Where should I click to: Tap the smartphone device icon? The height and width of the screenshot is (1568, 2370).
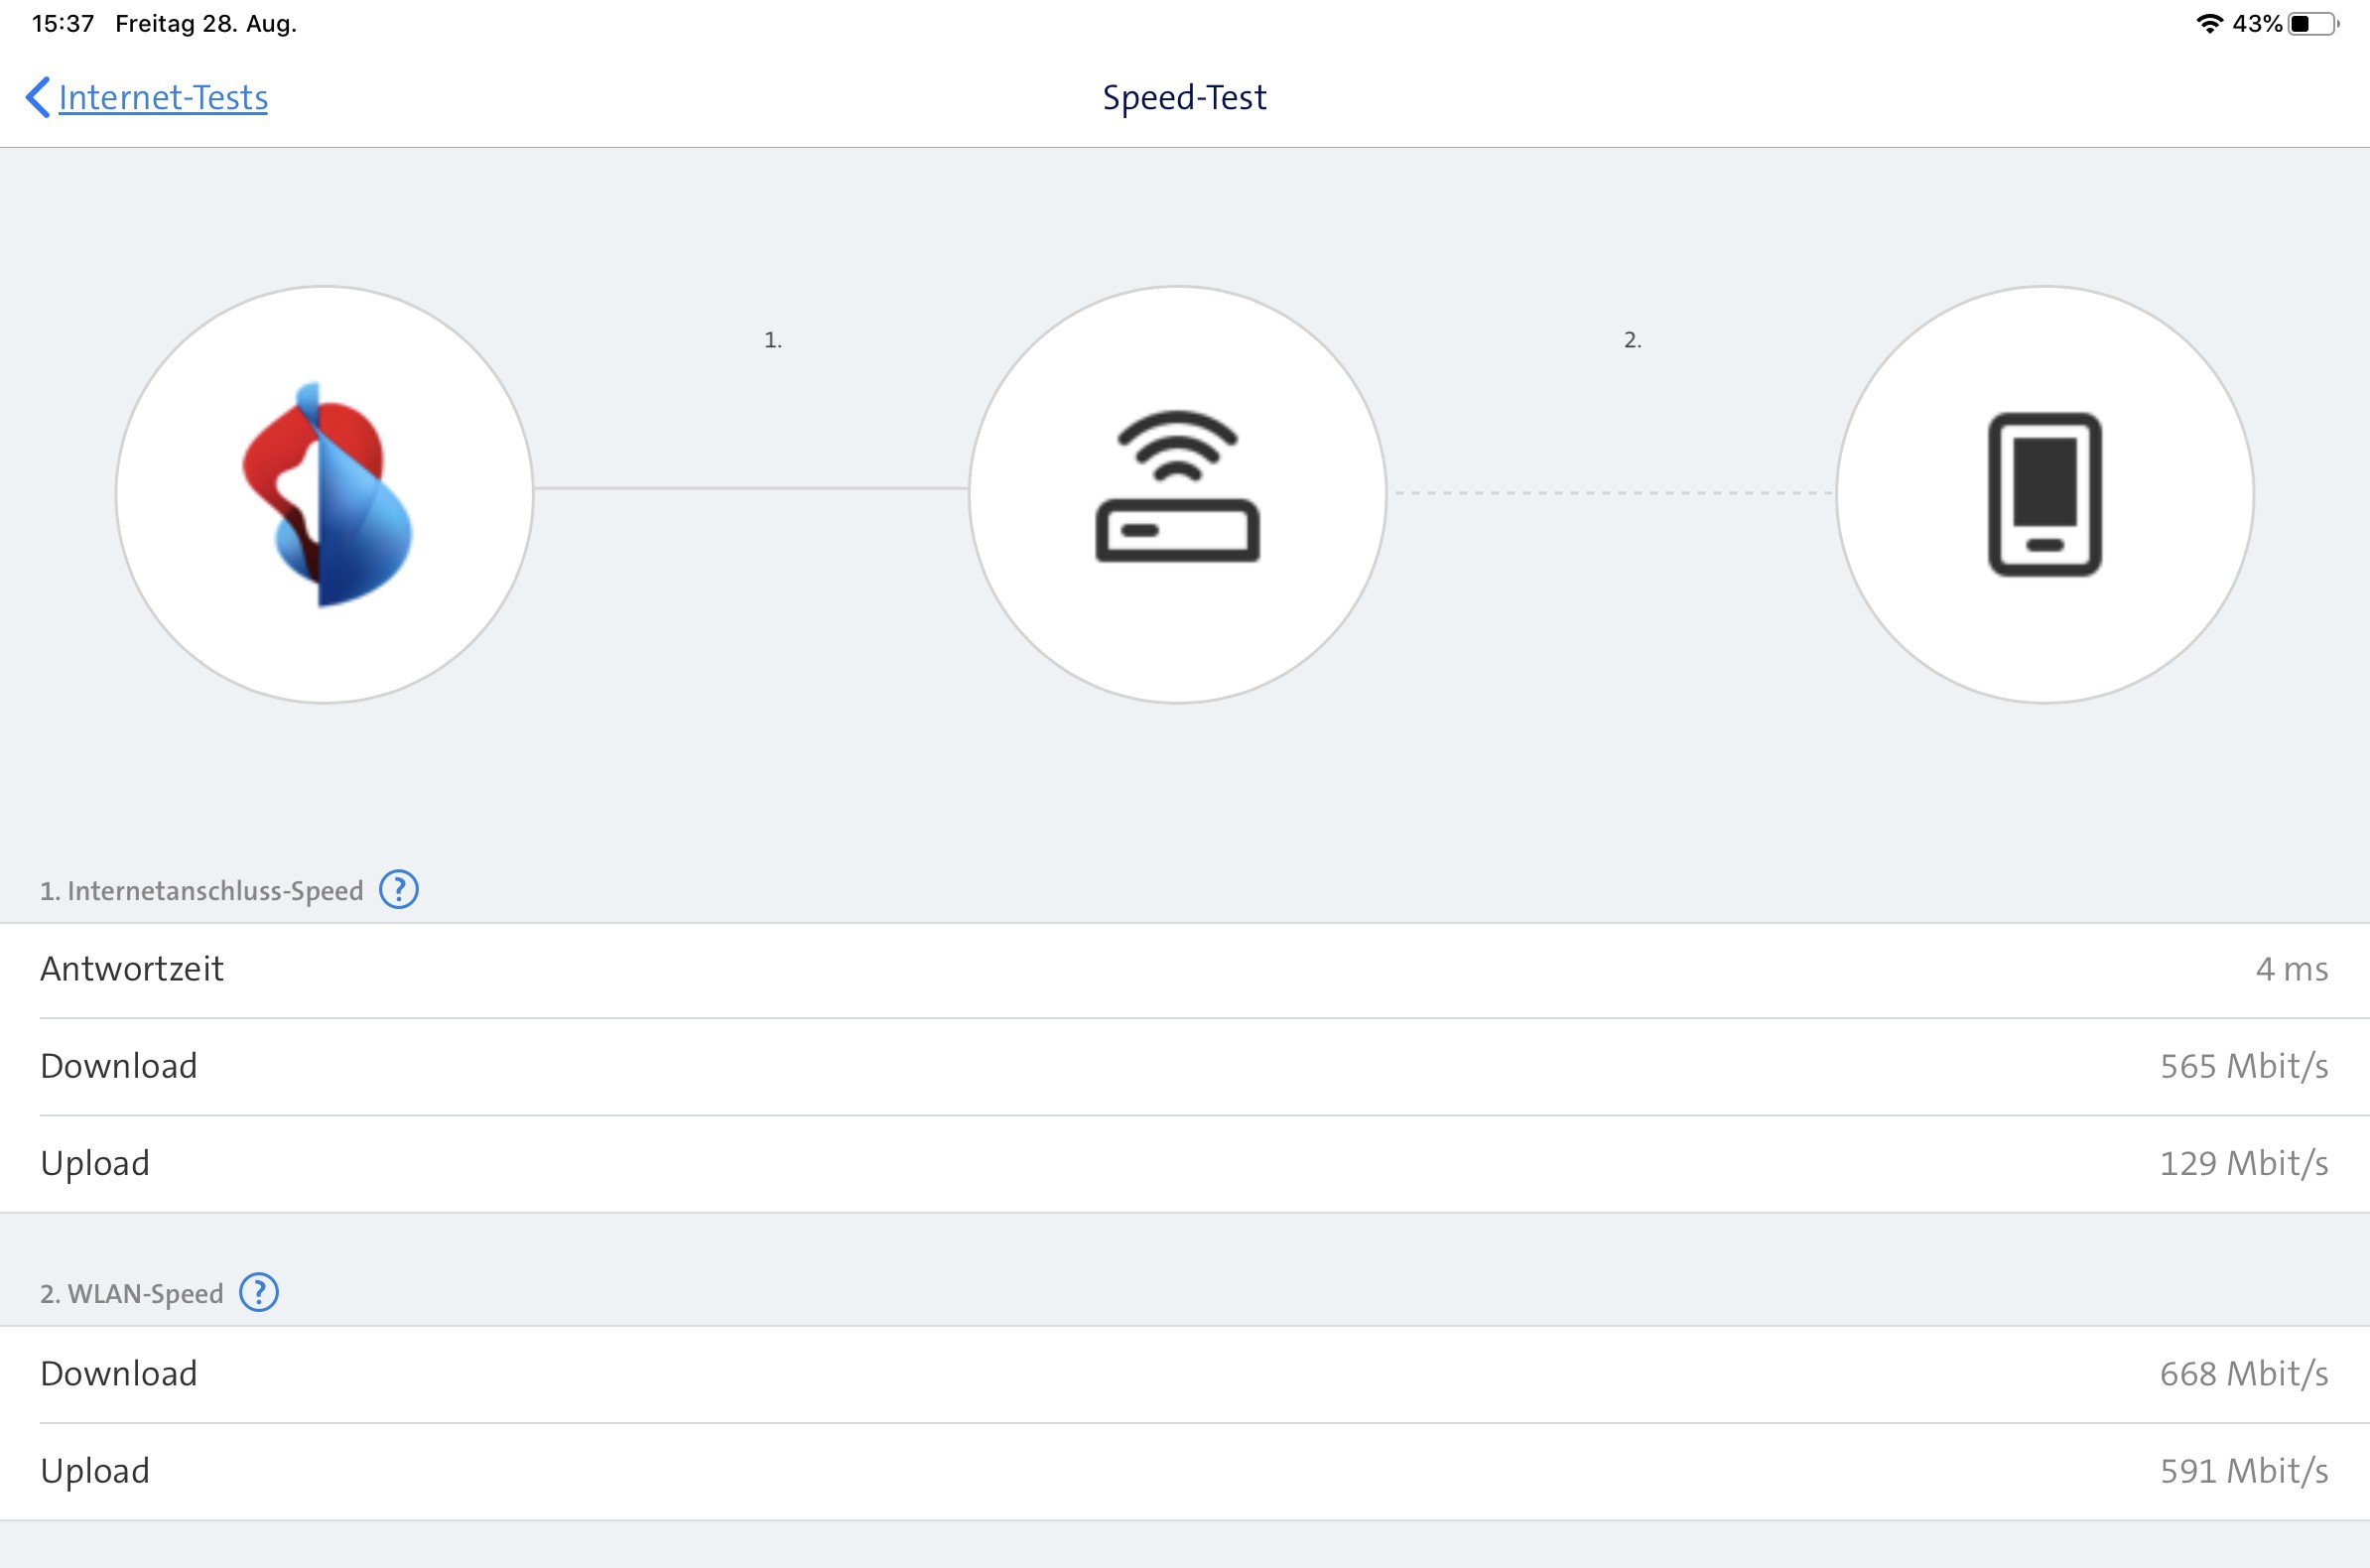tap(2044, 494)
